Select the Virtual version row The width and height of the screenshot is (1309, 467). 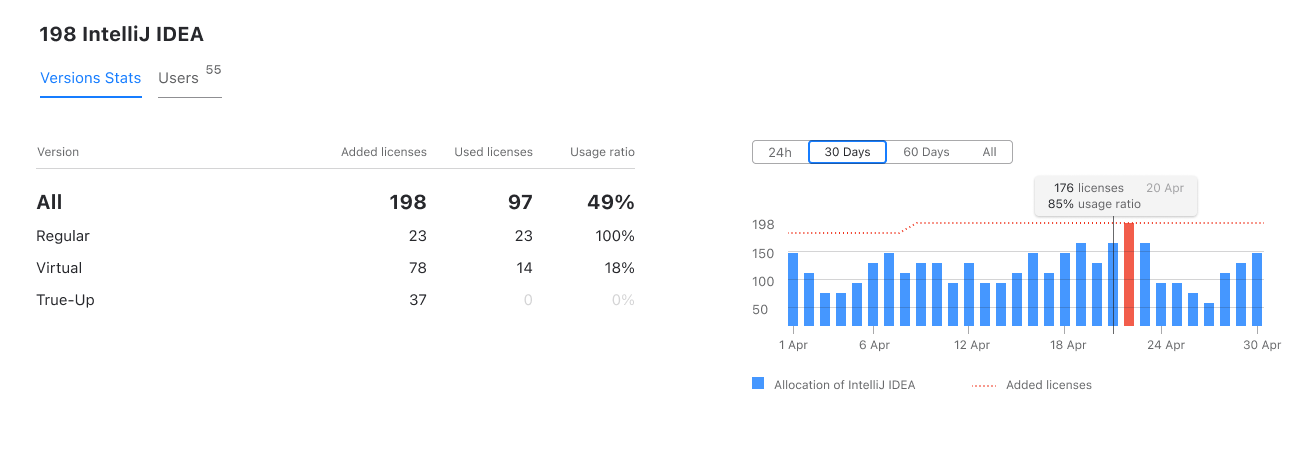(335, 268)
